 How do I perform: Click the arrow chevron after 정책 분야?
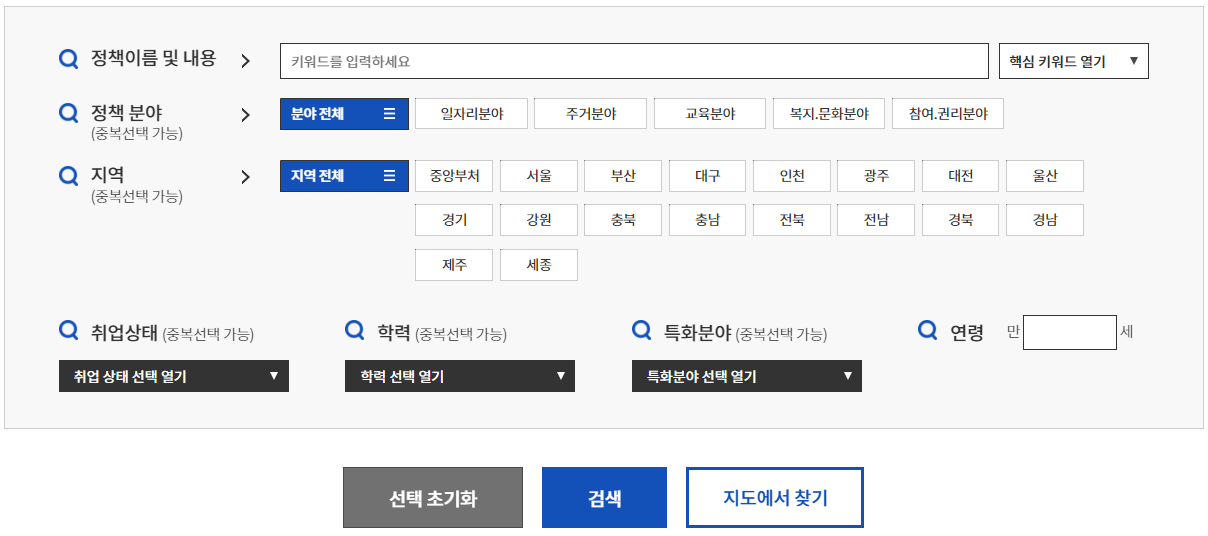click(x=245, y=115)
